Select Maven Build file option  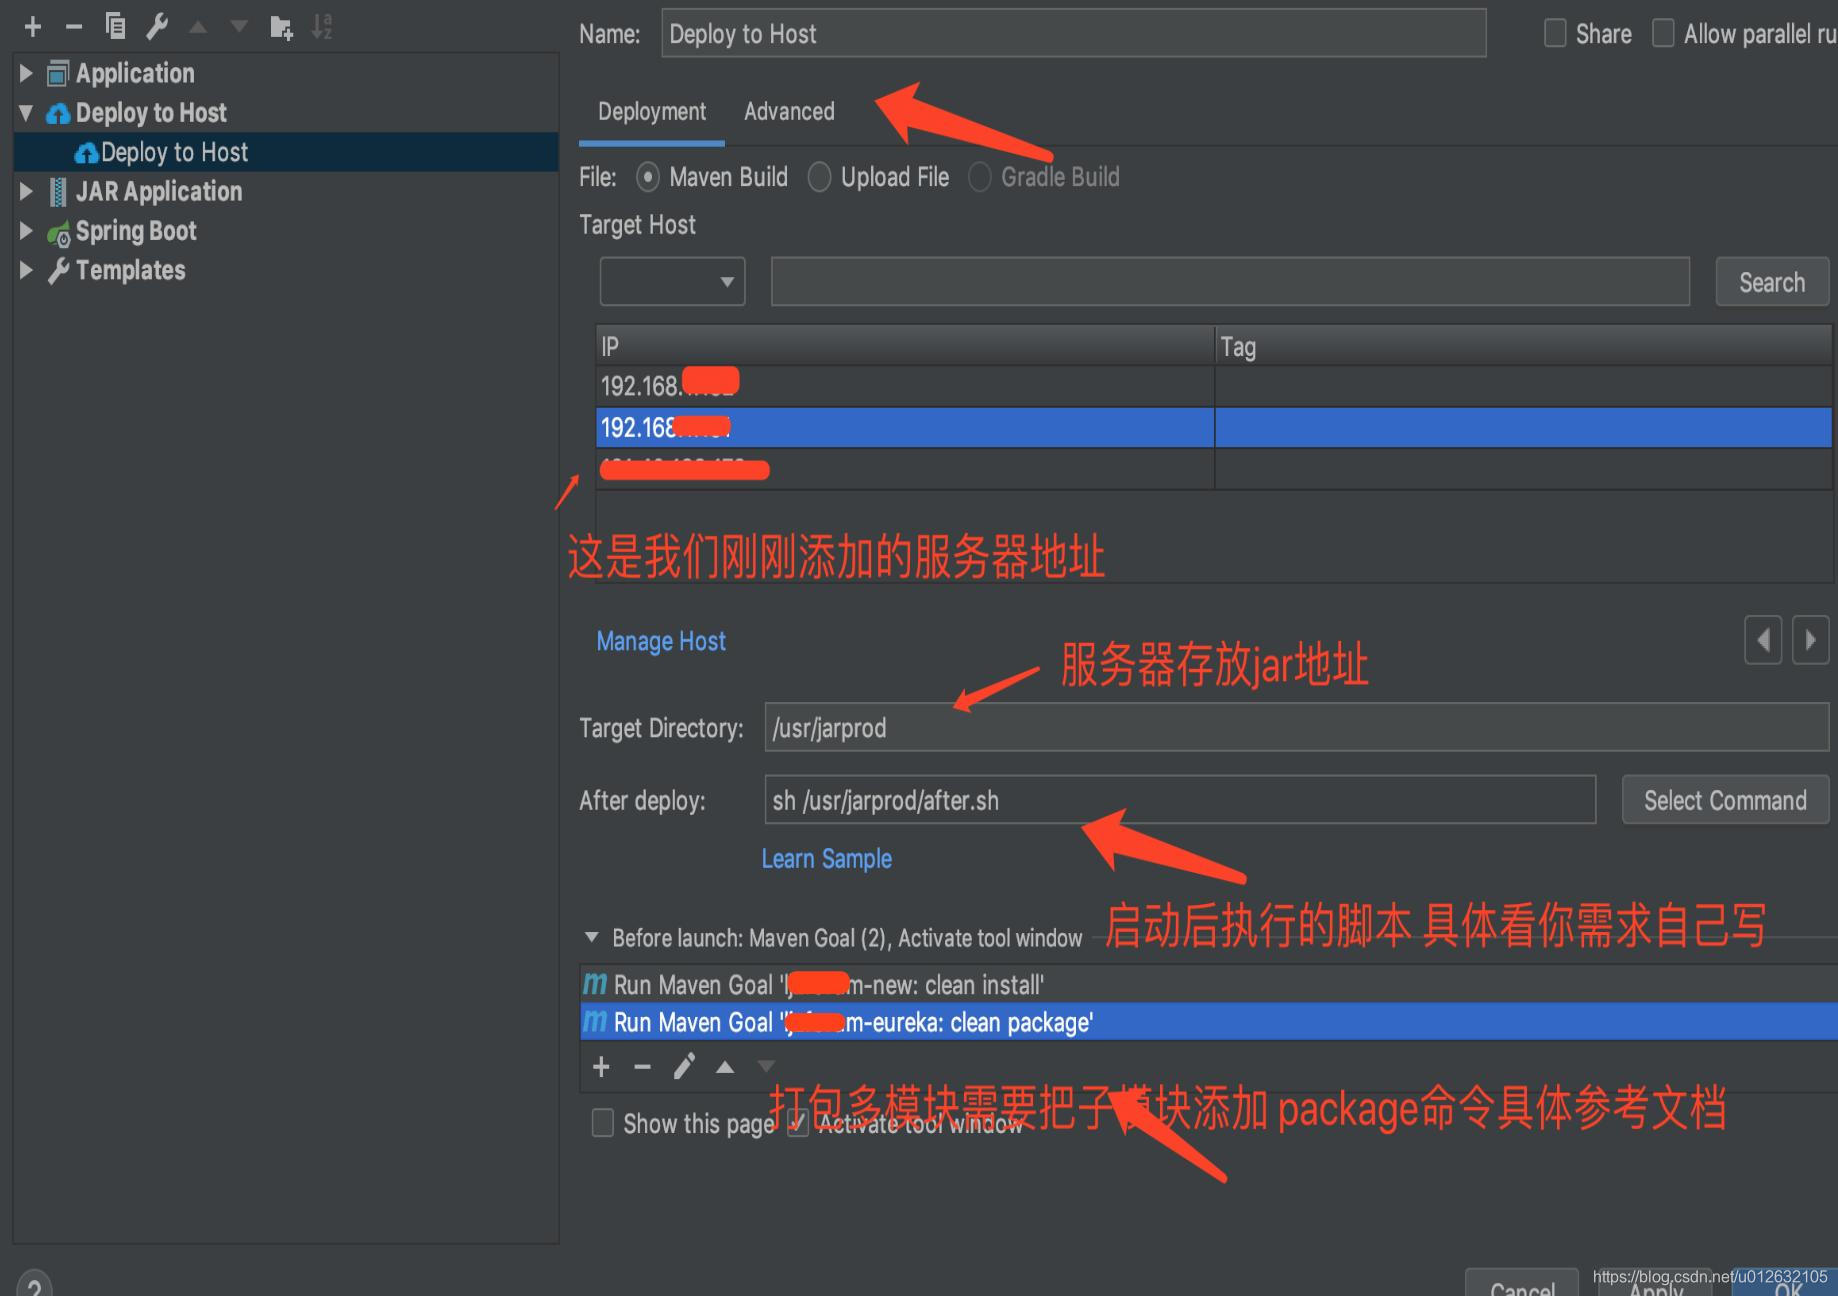[648, 177]
